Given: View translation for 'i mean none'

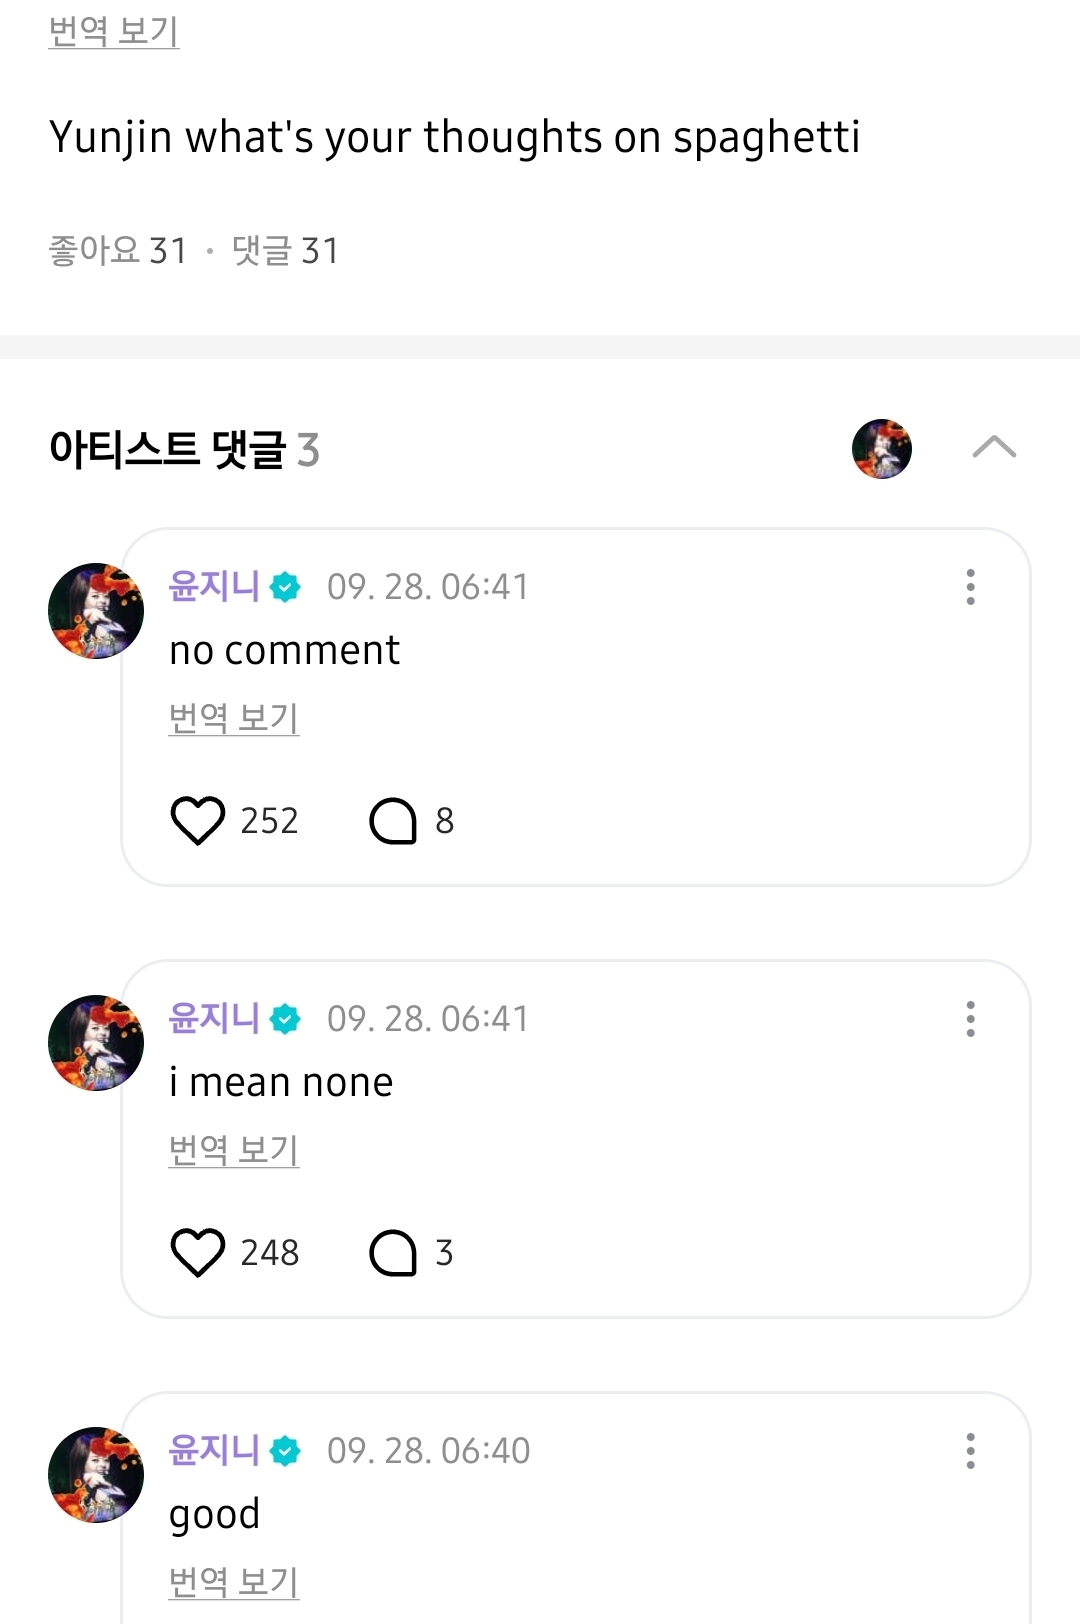Looking at the screenshot, I should pyautogui.click(x=234, y=1149).
